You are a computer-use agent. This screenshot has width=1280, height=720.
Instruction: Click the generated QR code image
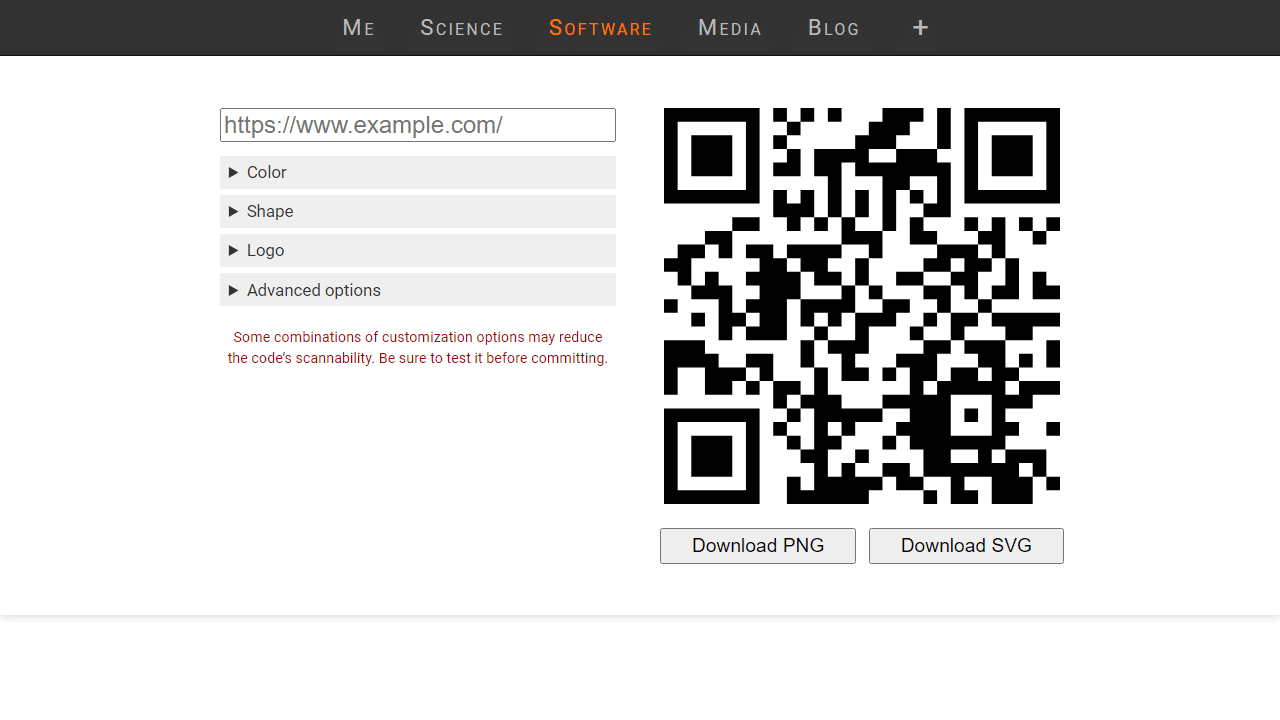862,306
